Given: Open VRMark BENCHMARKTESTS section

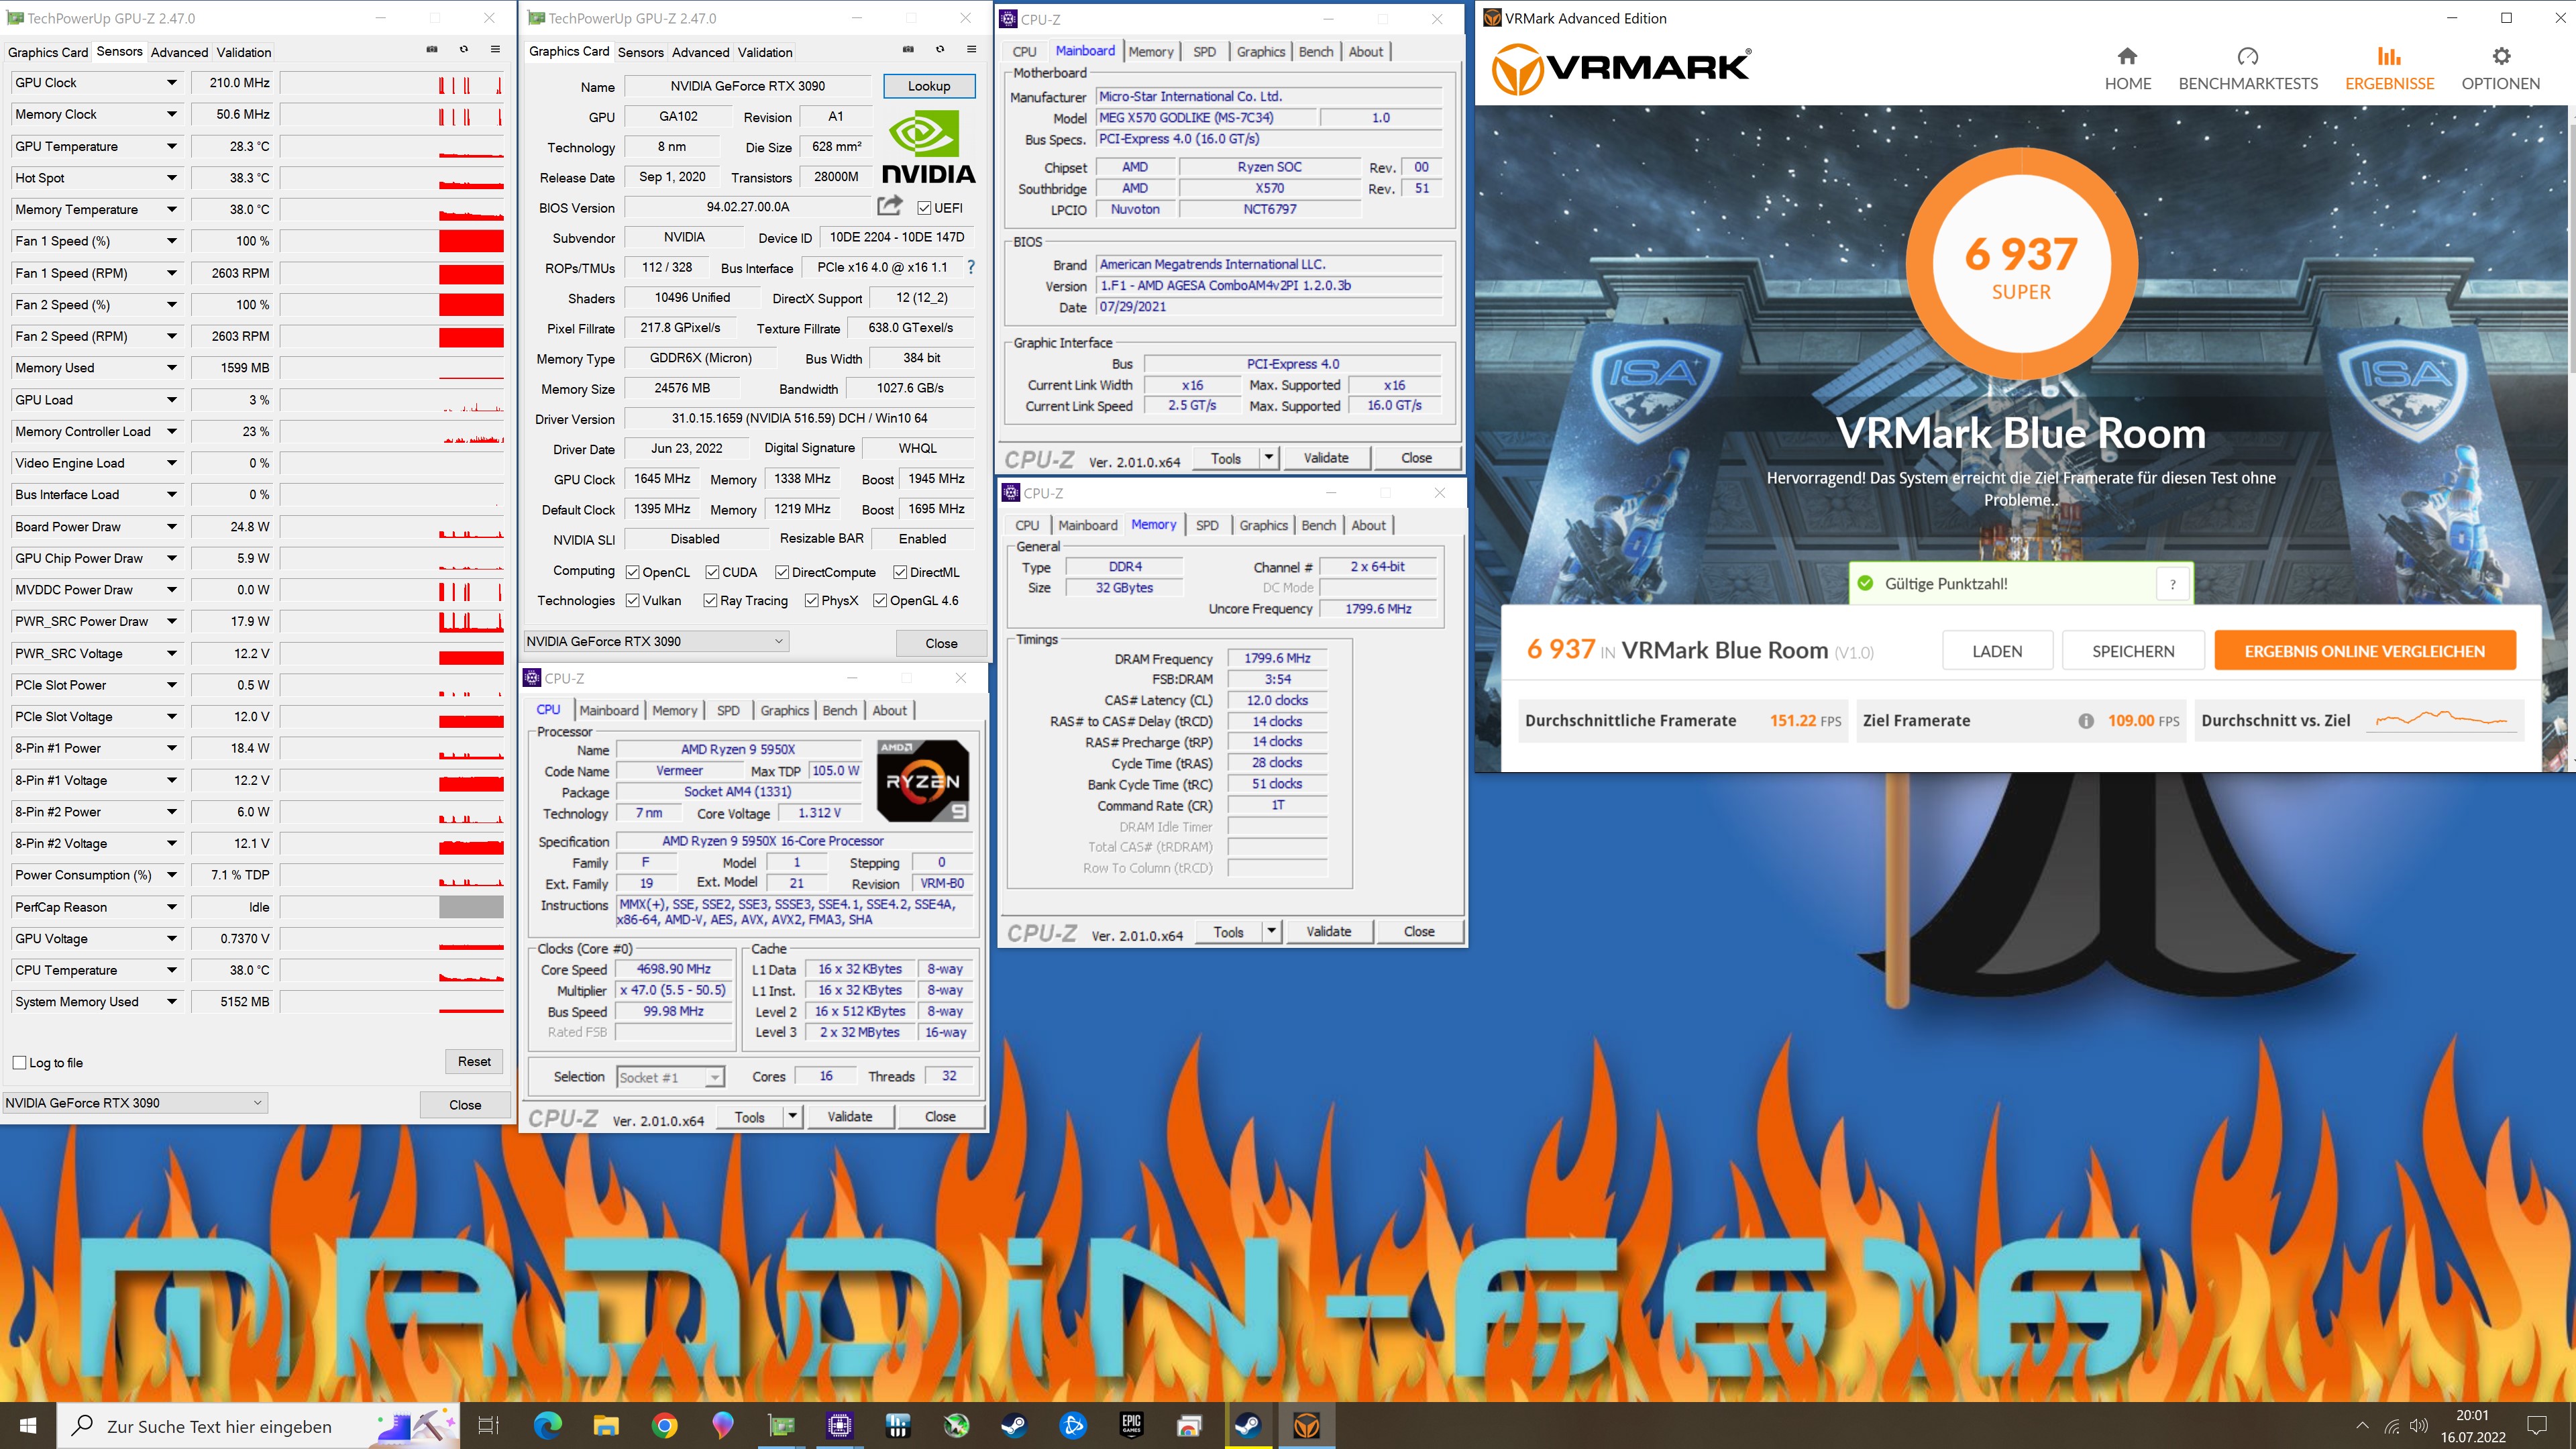Looking at the screenshot, I should [x=2247, y=68].
